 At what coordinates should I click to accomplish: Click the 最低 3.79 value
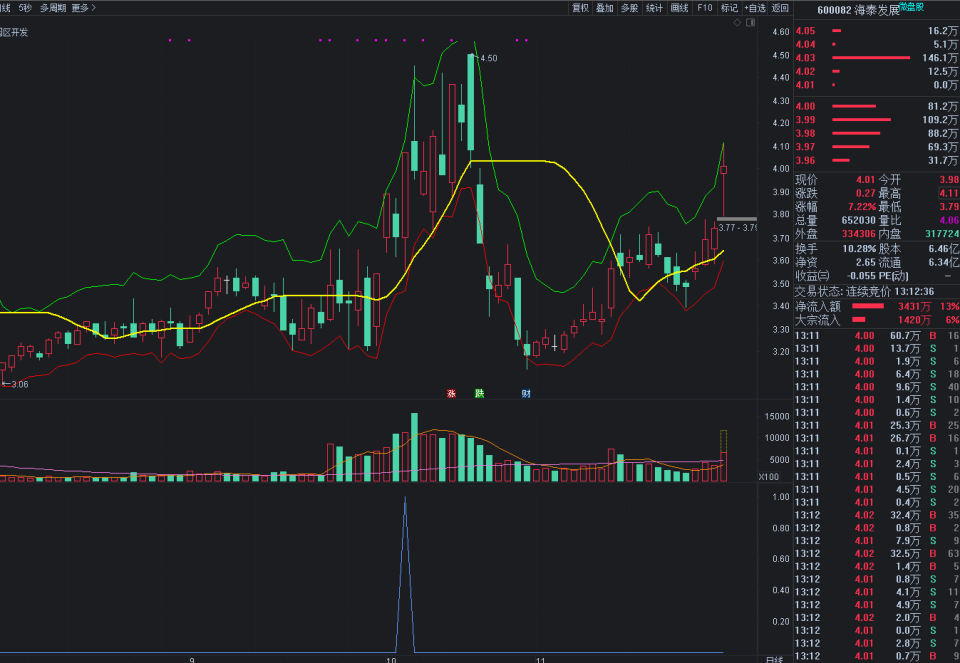tap(949, 207)
